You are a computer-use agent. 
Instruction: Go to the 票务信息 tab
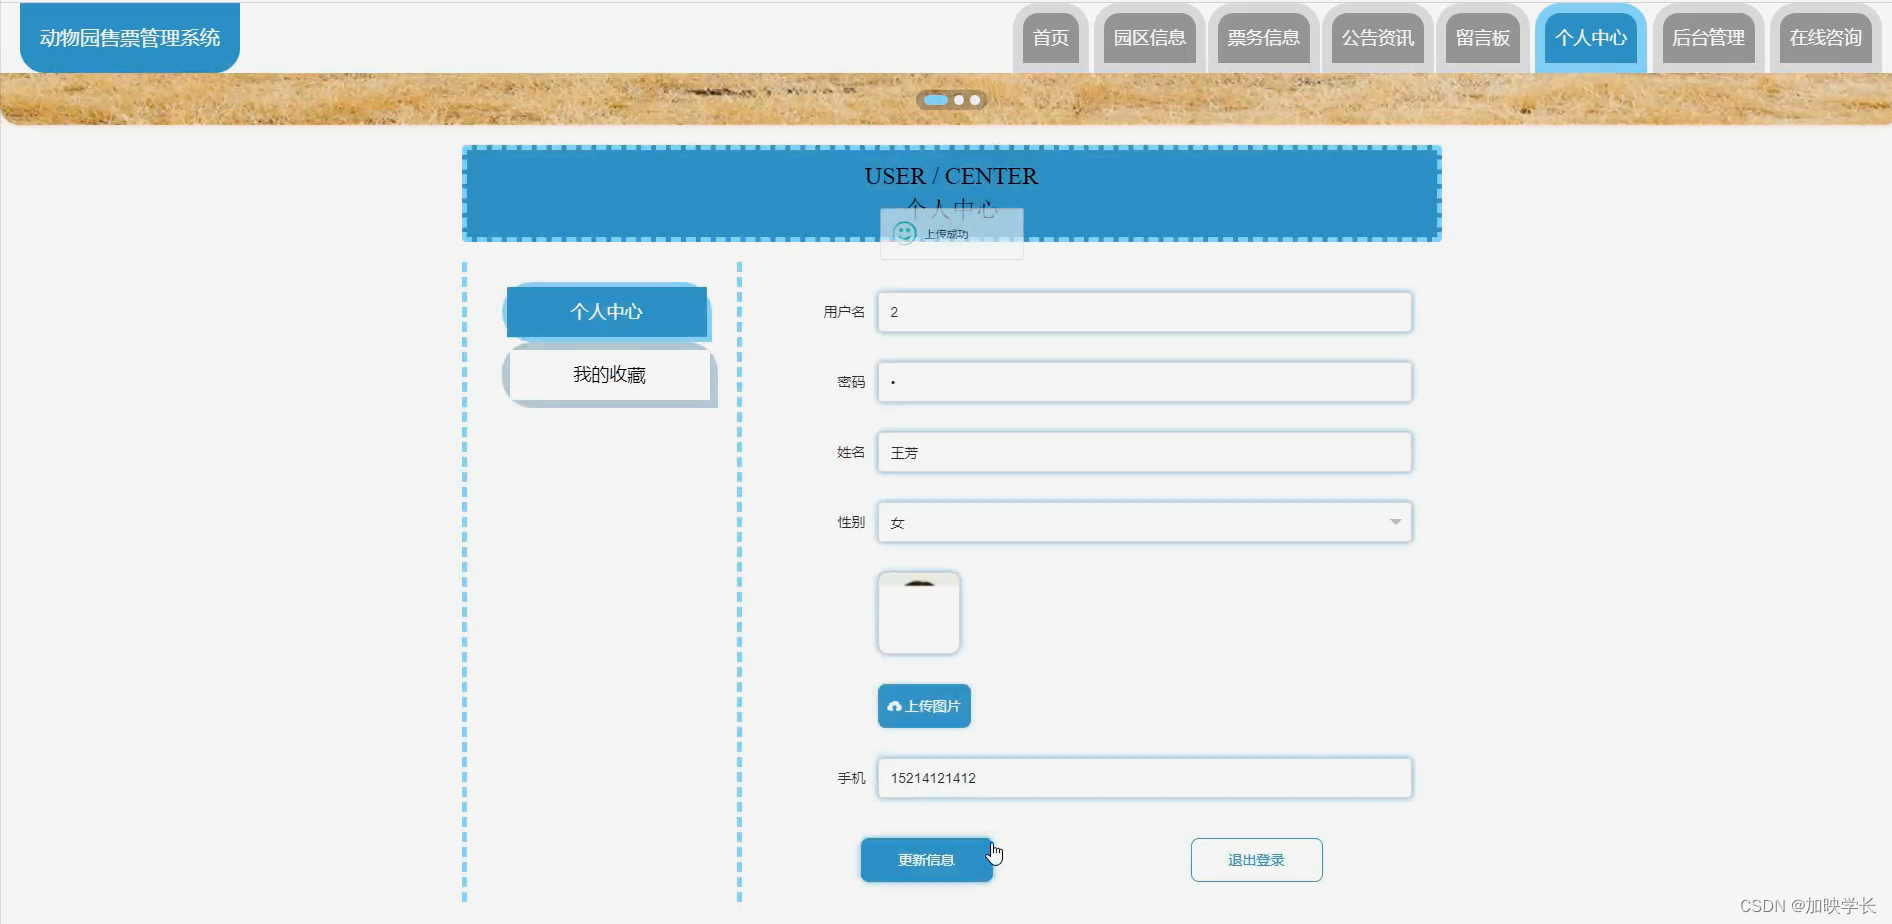[1264, 38]
